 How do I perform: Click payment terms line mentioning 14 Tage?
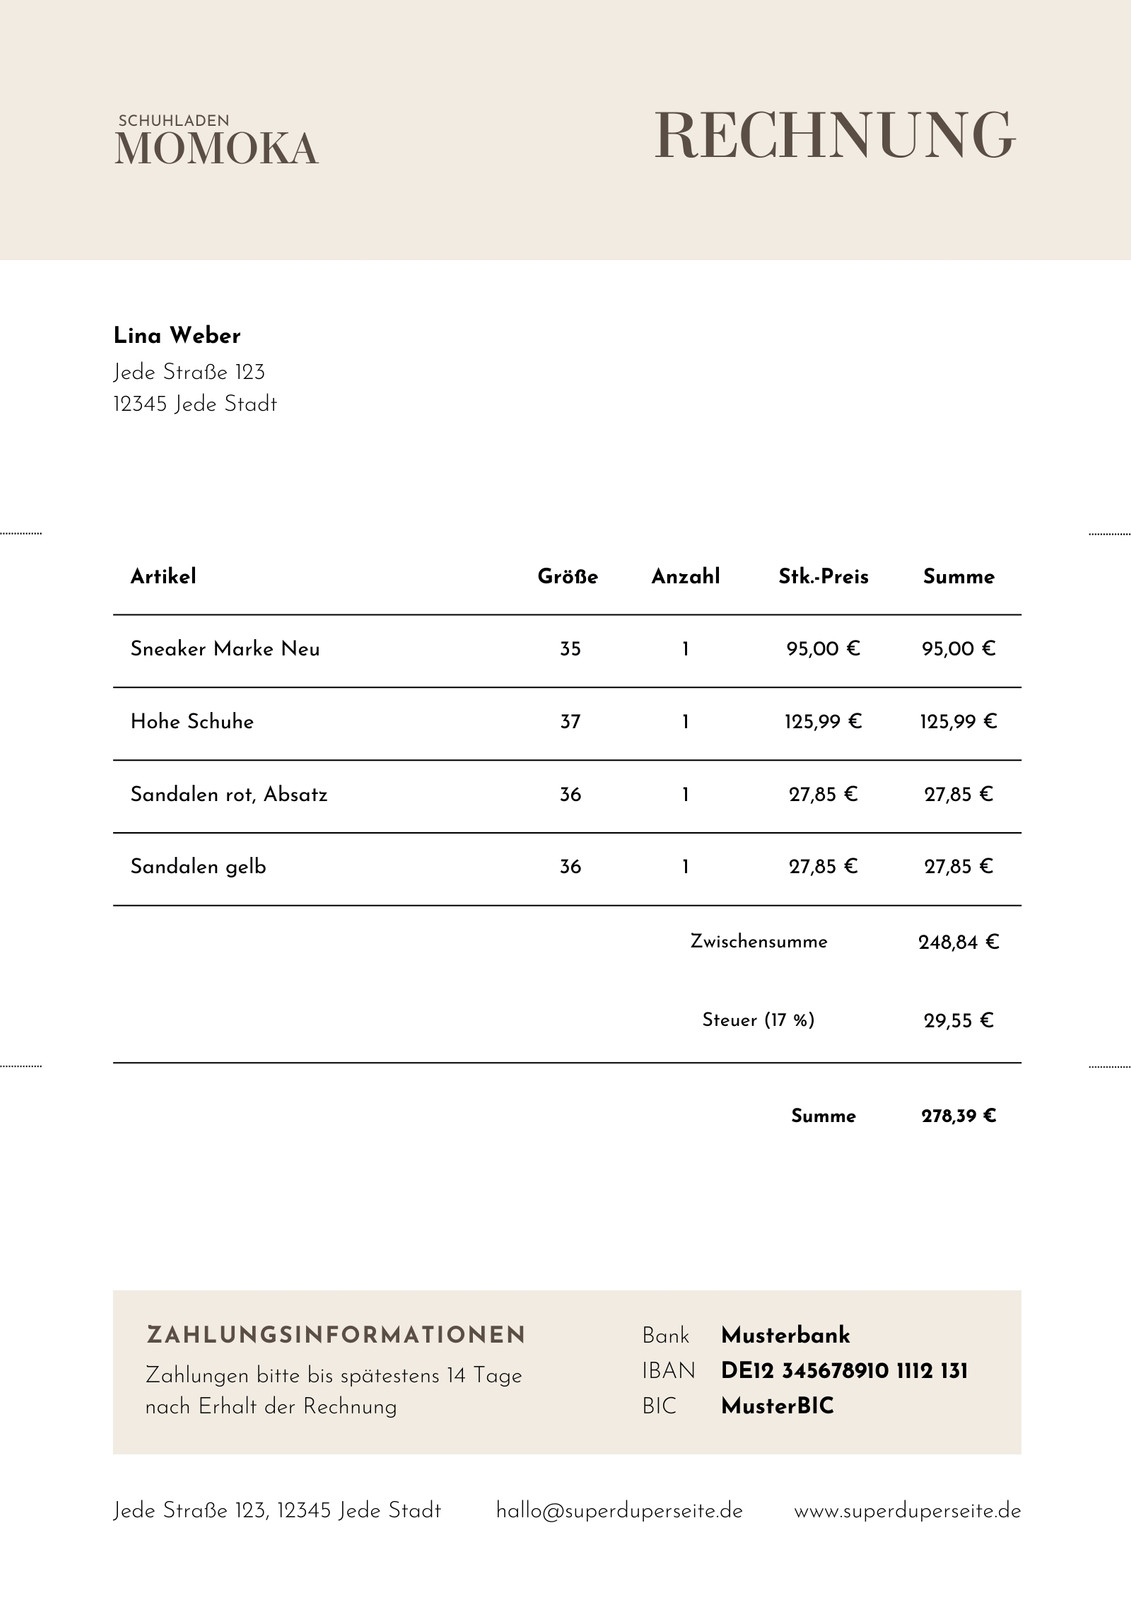pos(334,1376)
